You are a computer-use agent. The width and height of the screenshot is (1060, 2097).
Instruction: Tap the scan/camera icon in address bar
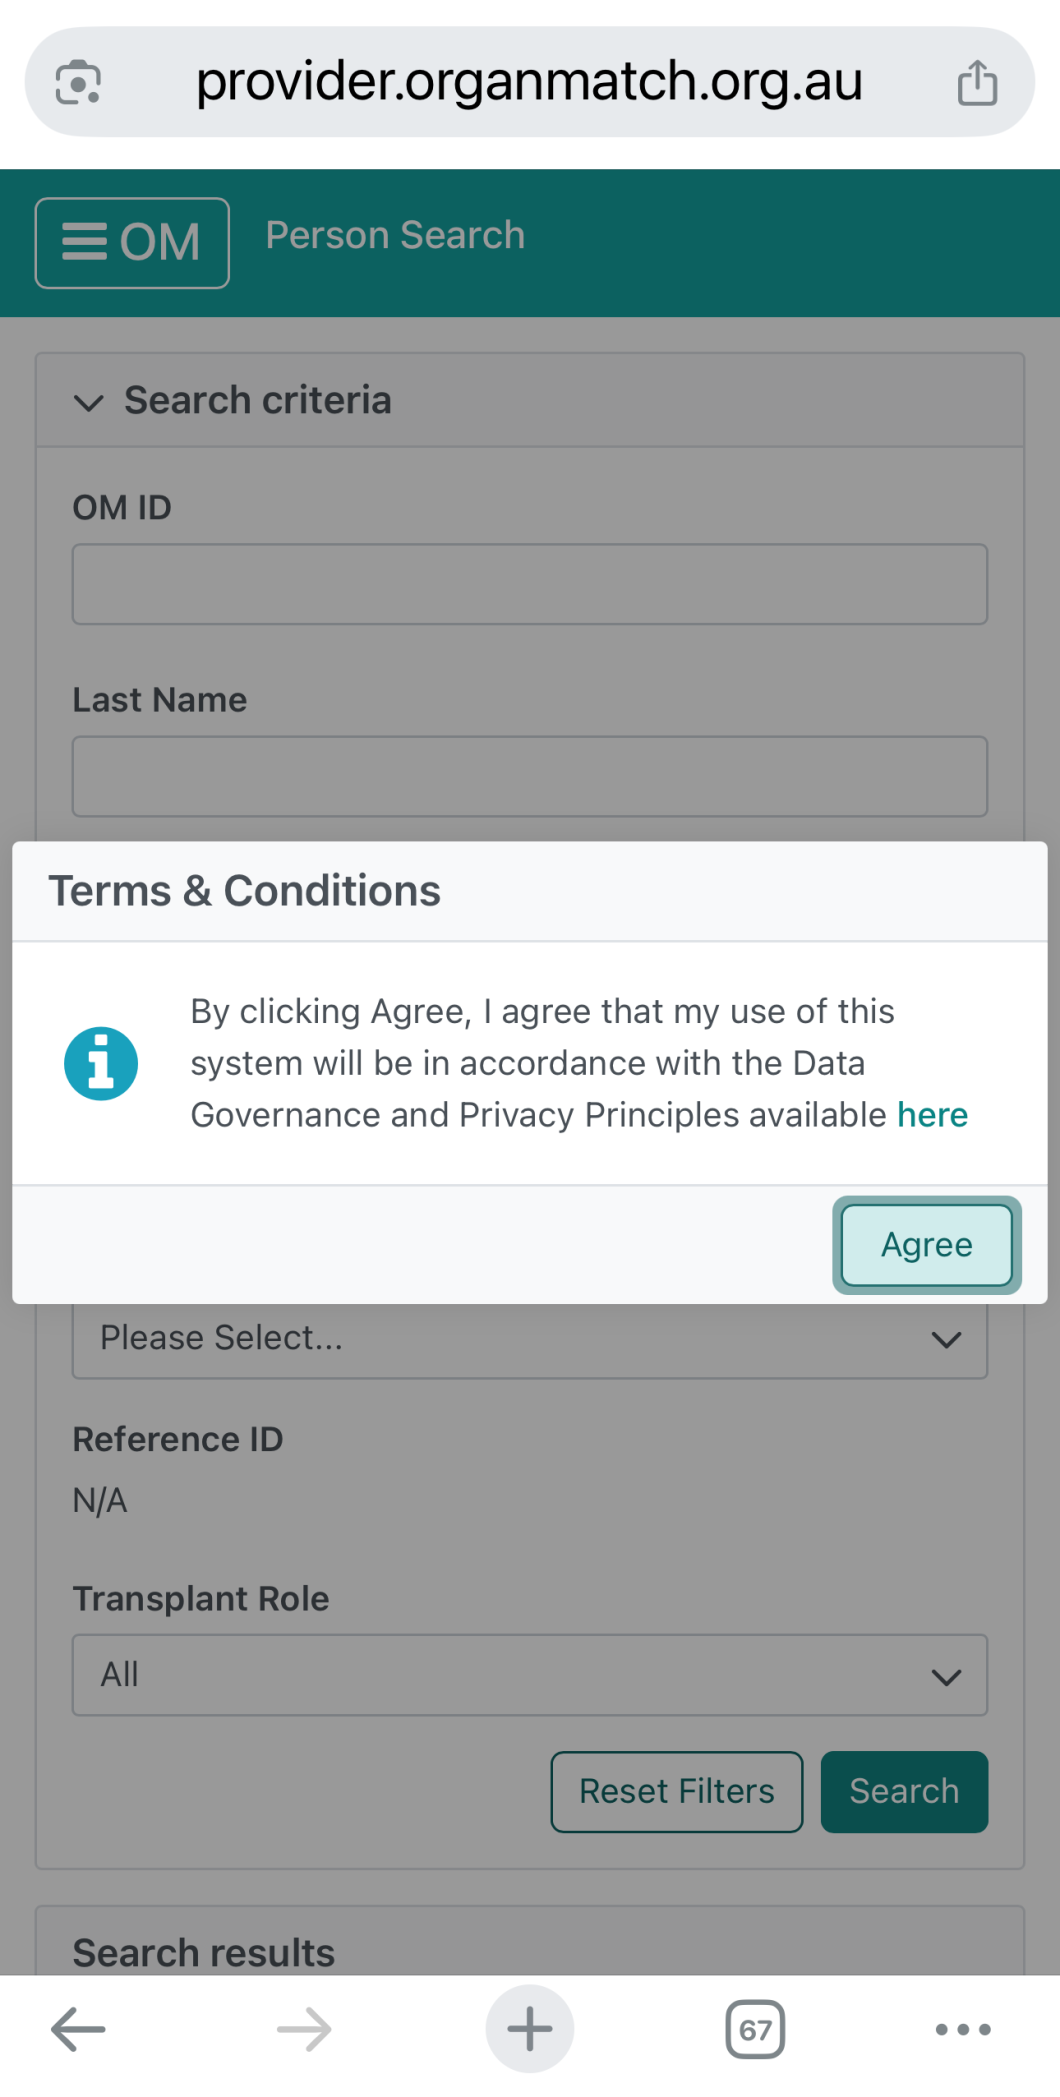click(80, 81)
